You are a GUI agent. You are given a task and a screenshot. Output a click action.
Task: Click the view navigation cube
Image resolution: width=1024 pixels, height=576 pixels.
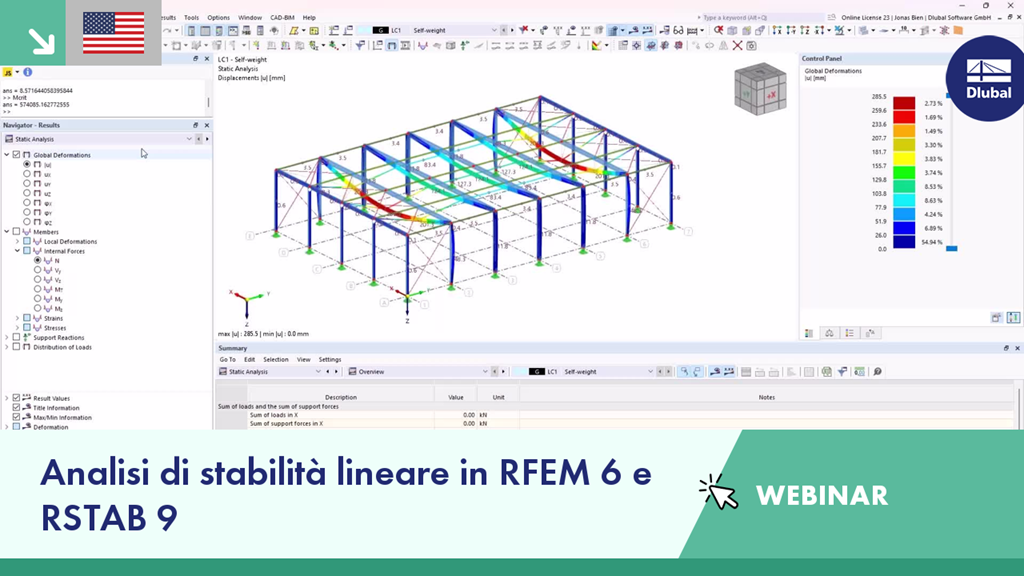[760, 89]
